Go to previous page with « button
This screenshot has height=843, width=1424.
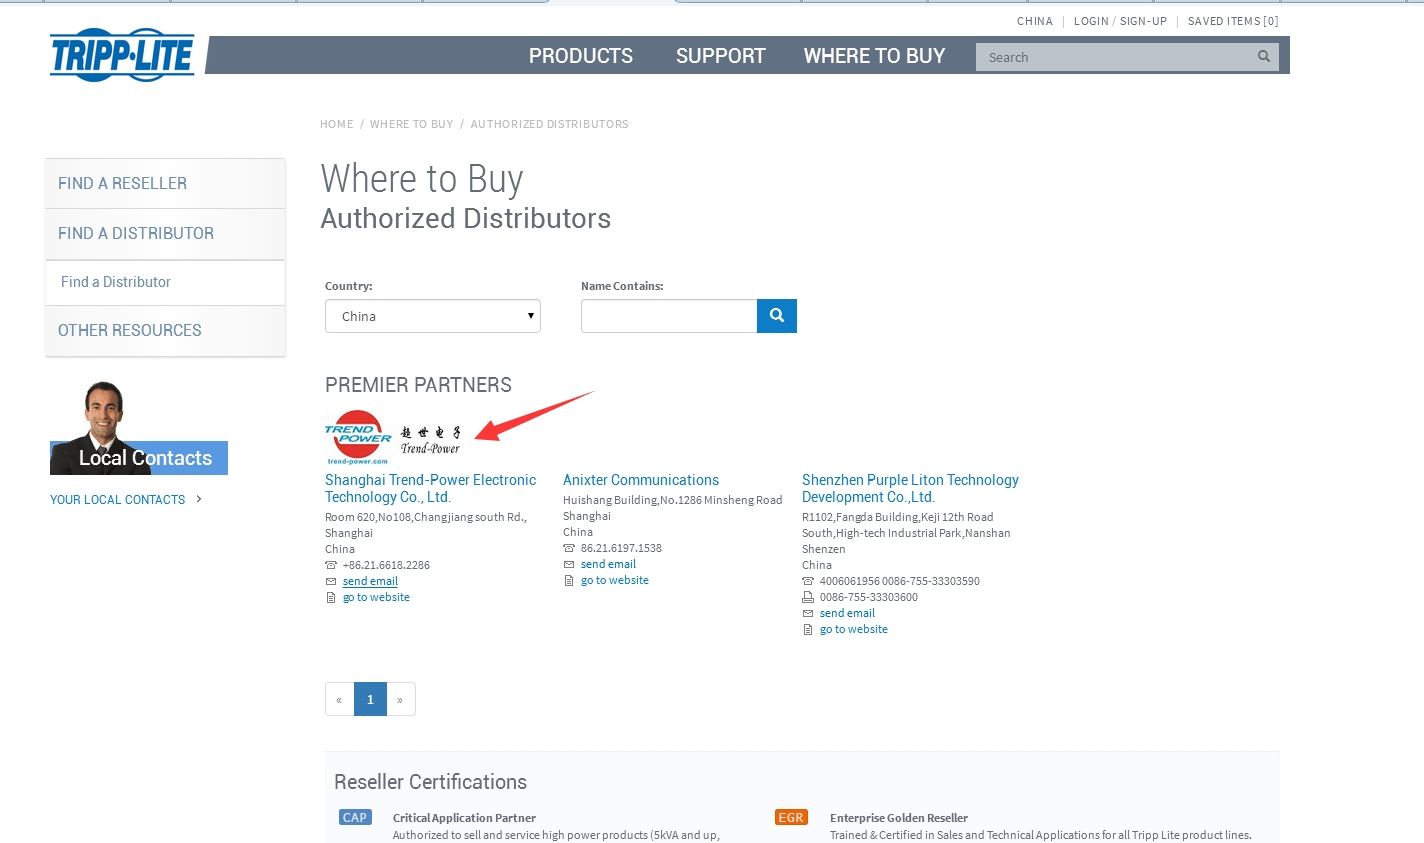340,699
